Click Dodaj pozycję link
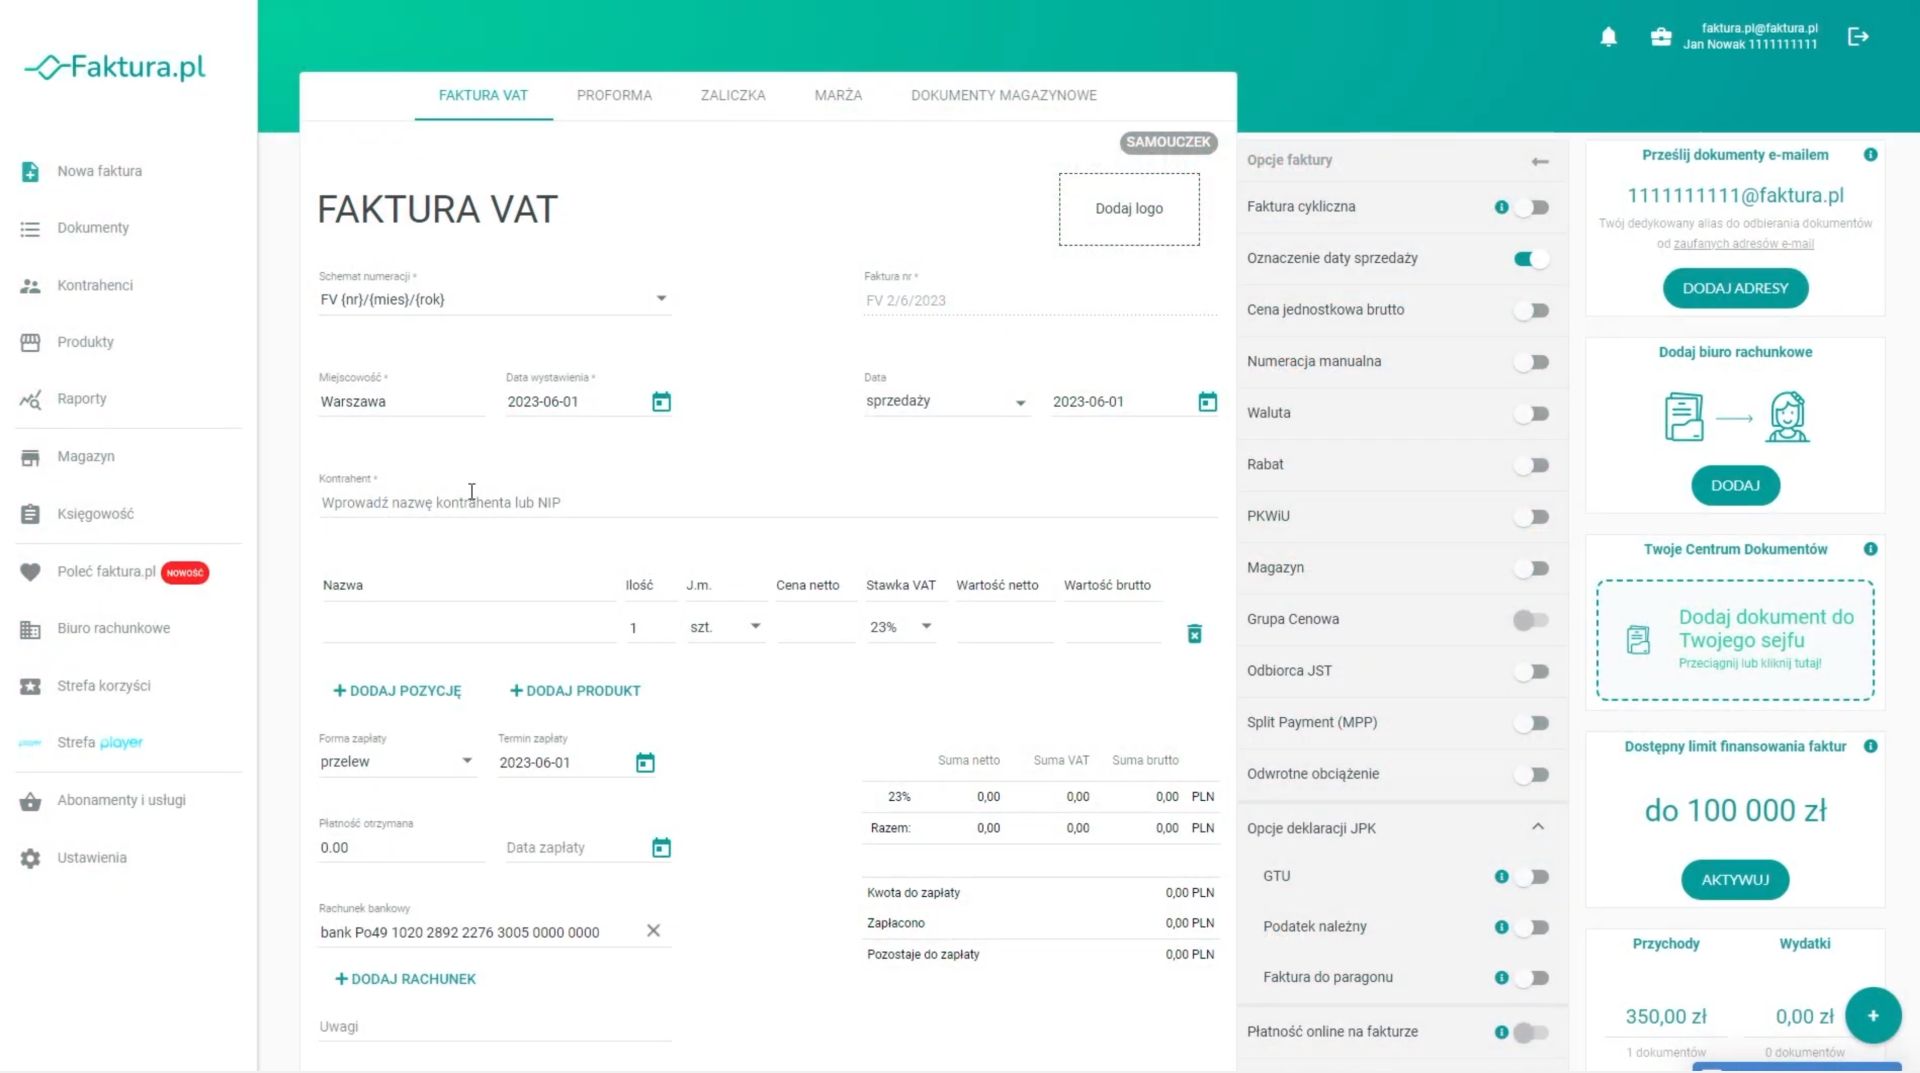This screenshot has width=1920, height=1073. point(397,691)
